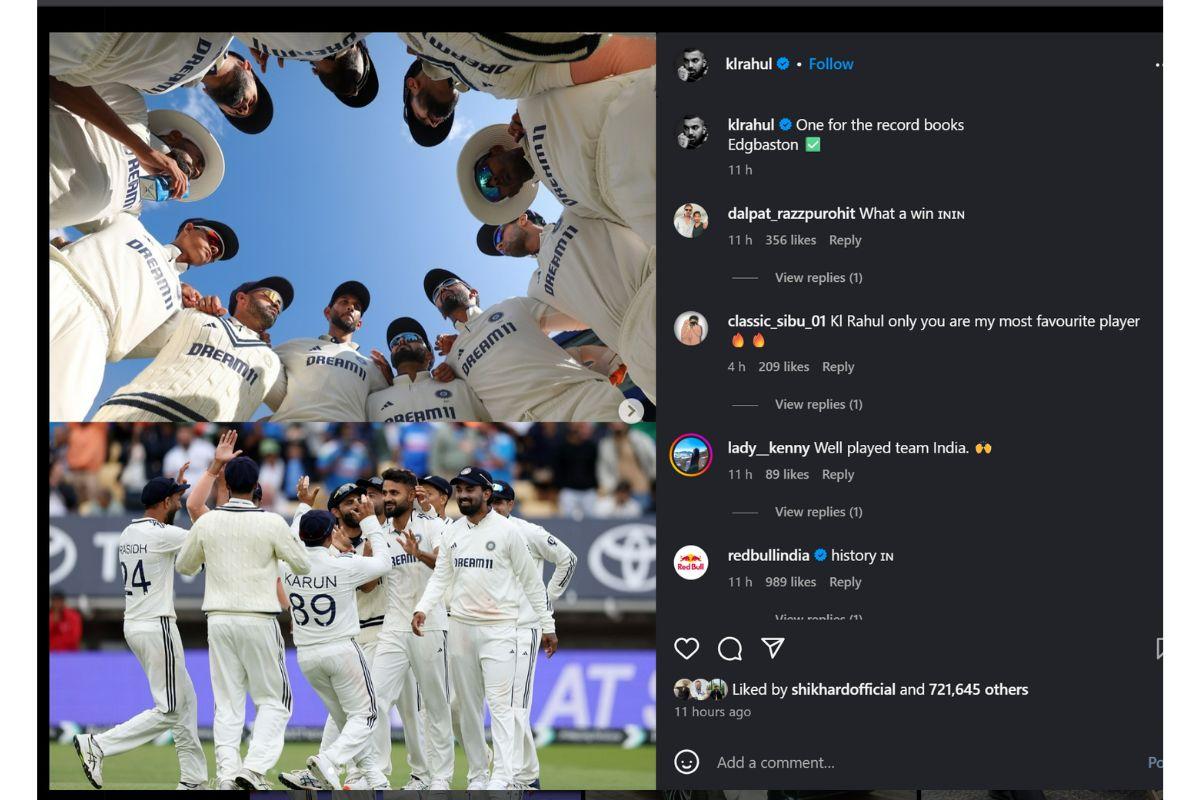This screenshot has width=1200, height=800.
Task: Open shikhardofficial liker thumbnail
Action: coord(696,688)
